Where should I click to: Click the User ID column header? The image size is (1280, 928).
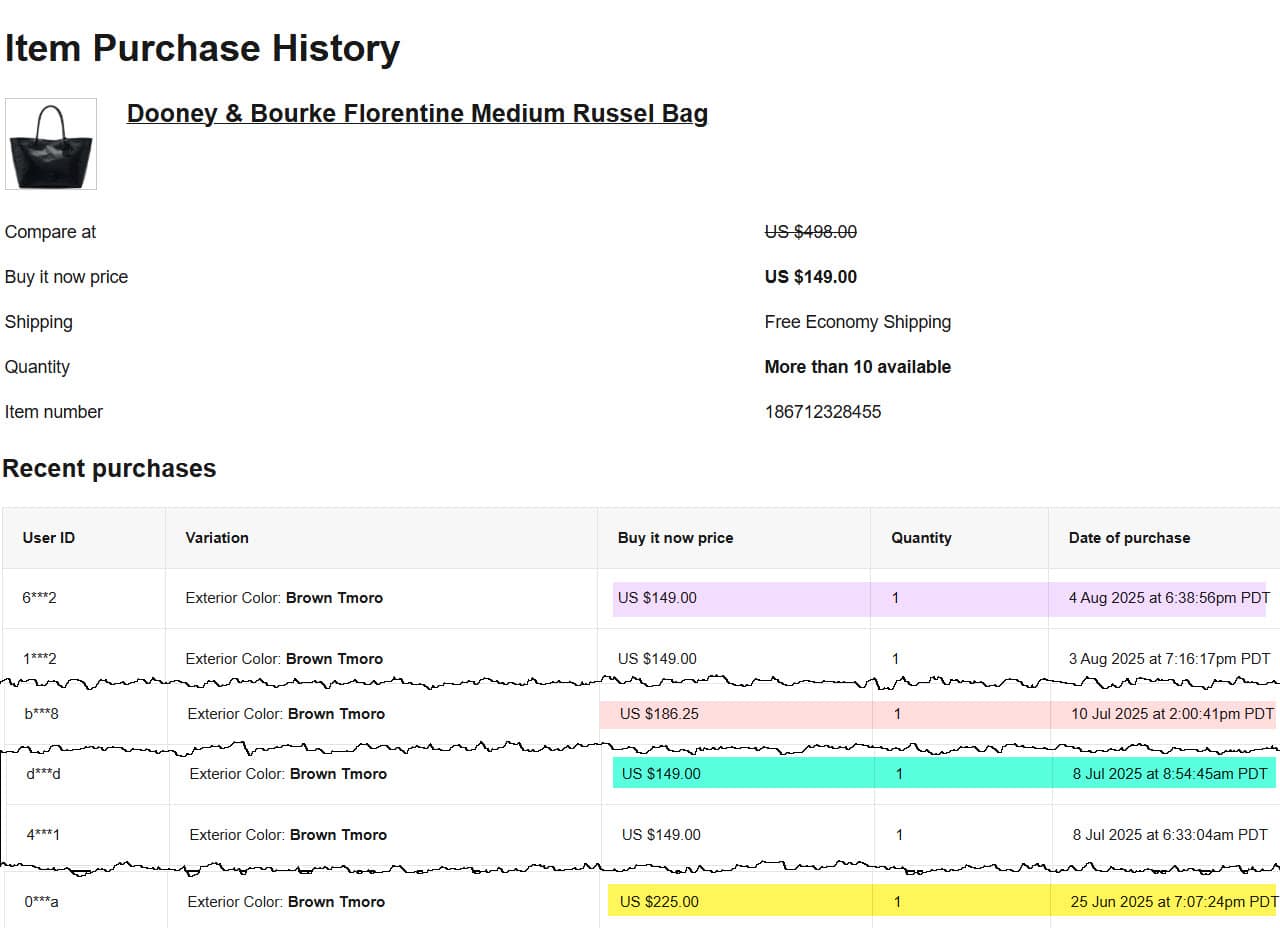point(48,538)
